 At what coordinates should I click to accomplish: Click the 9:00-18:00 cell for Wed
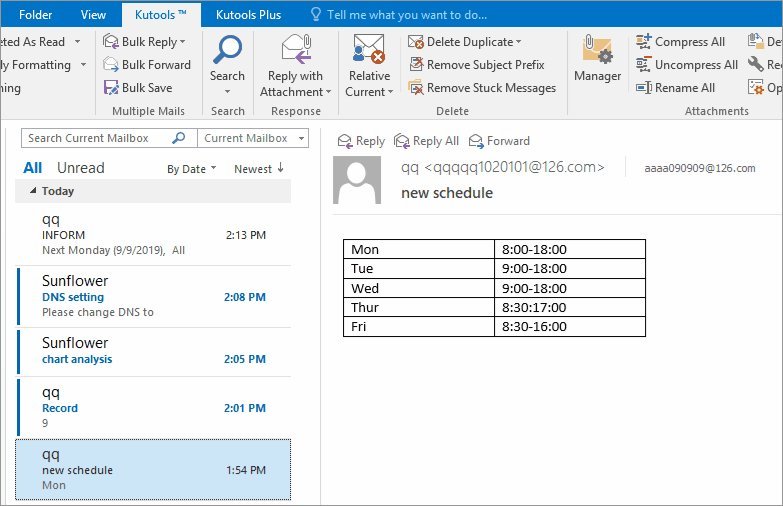tap(570, 288)
